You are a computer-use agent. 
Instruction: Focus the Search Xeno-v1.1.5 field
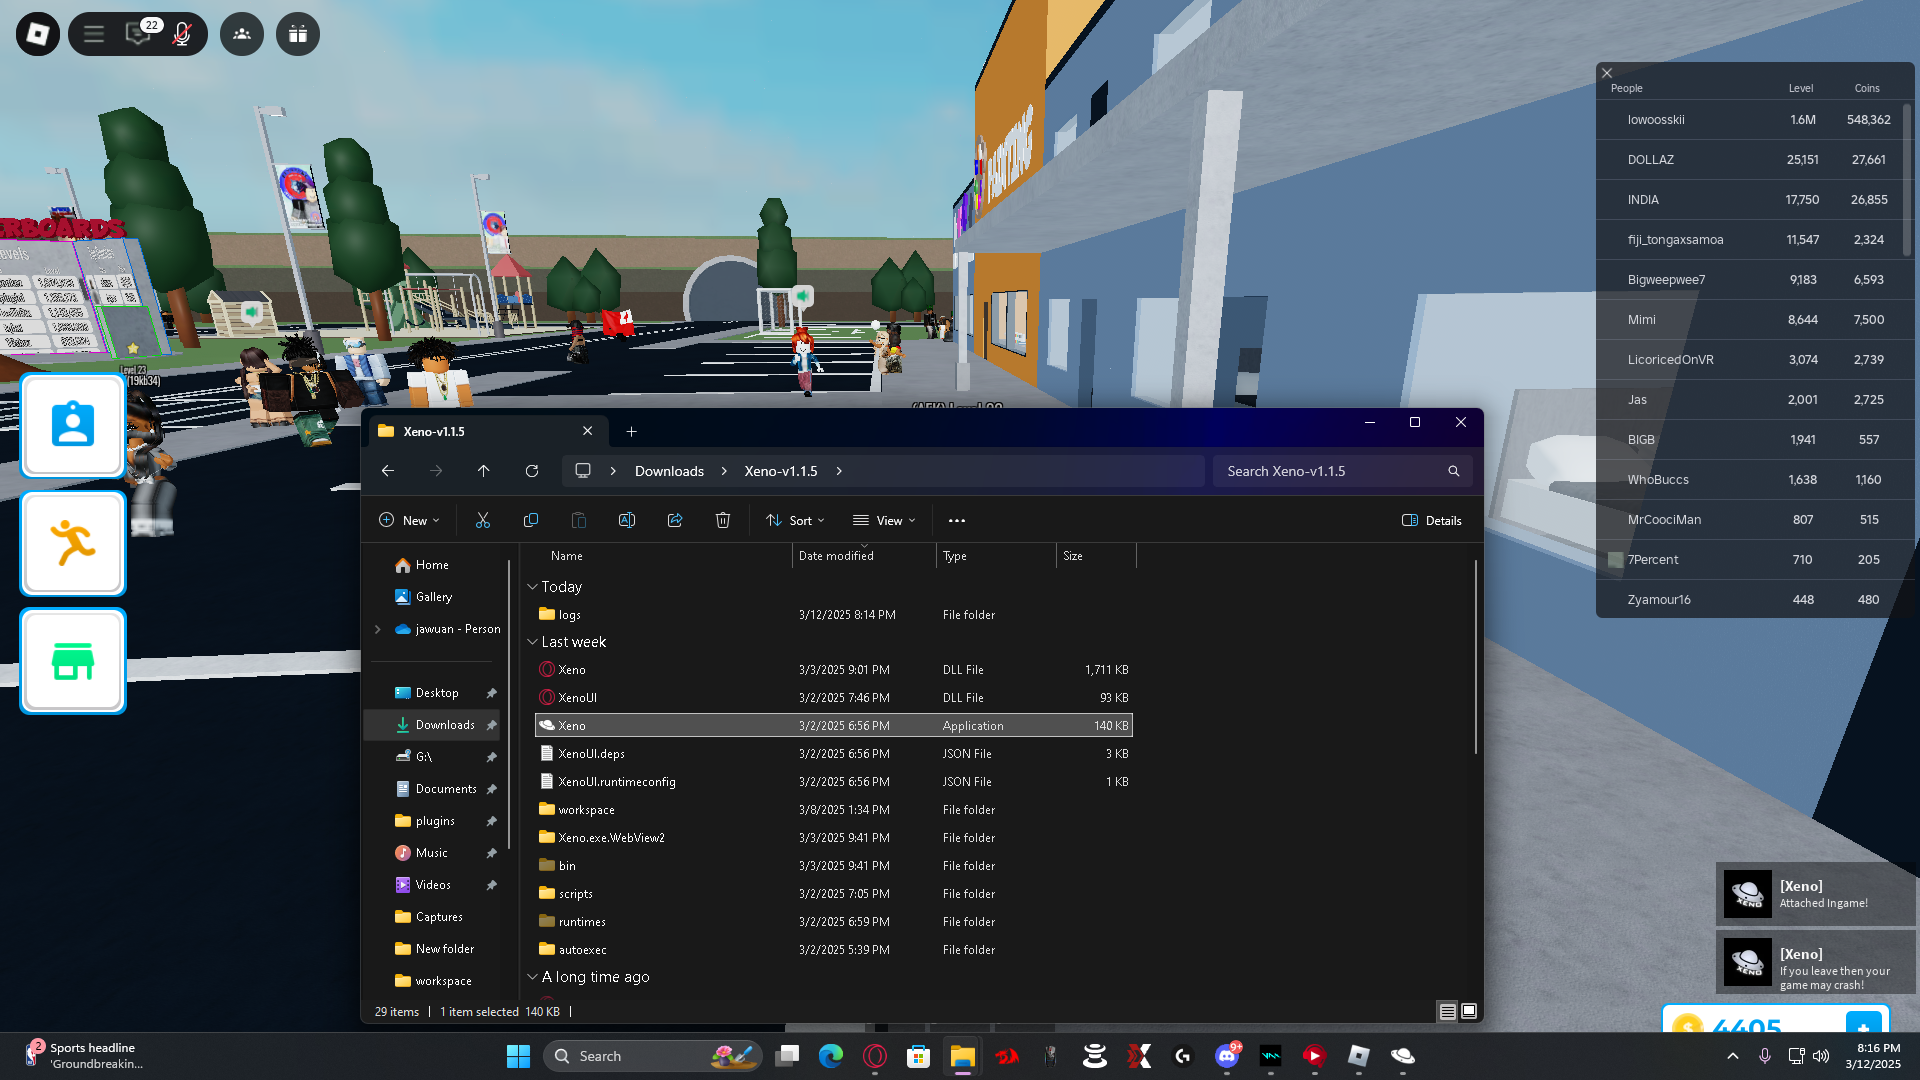point(1342,471)
